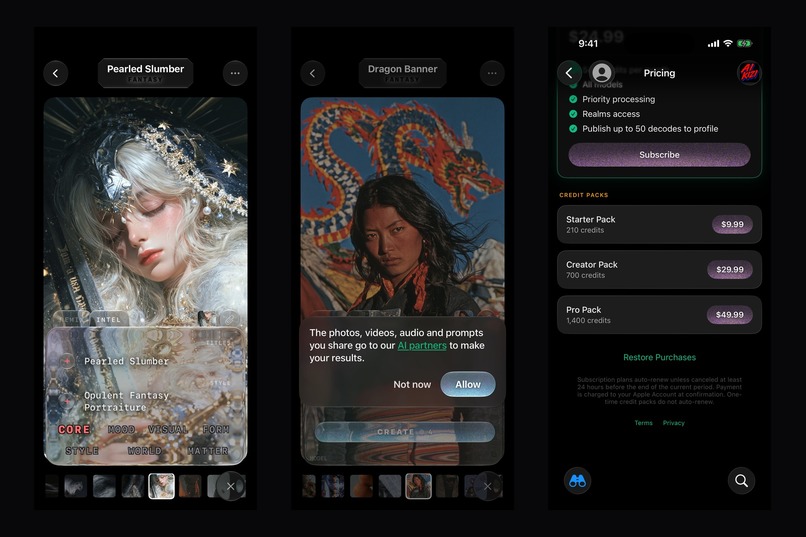Select the highlighted Pearled Slumber thumbnail
The width and height of the screenshot is (806, 537).
point(161,486)
